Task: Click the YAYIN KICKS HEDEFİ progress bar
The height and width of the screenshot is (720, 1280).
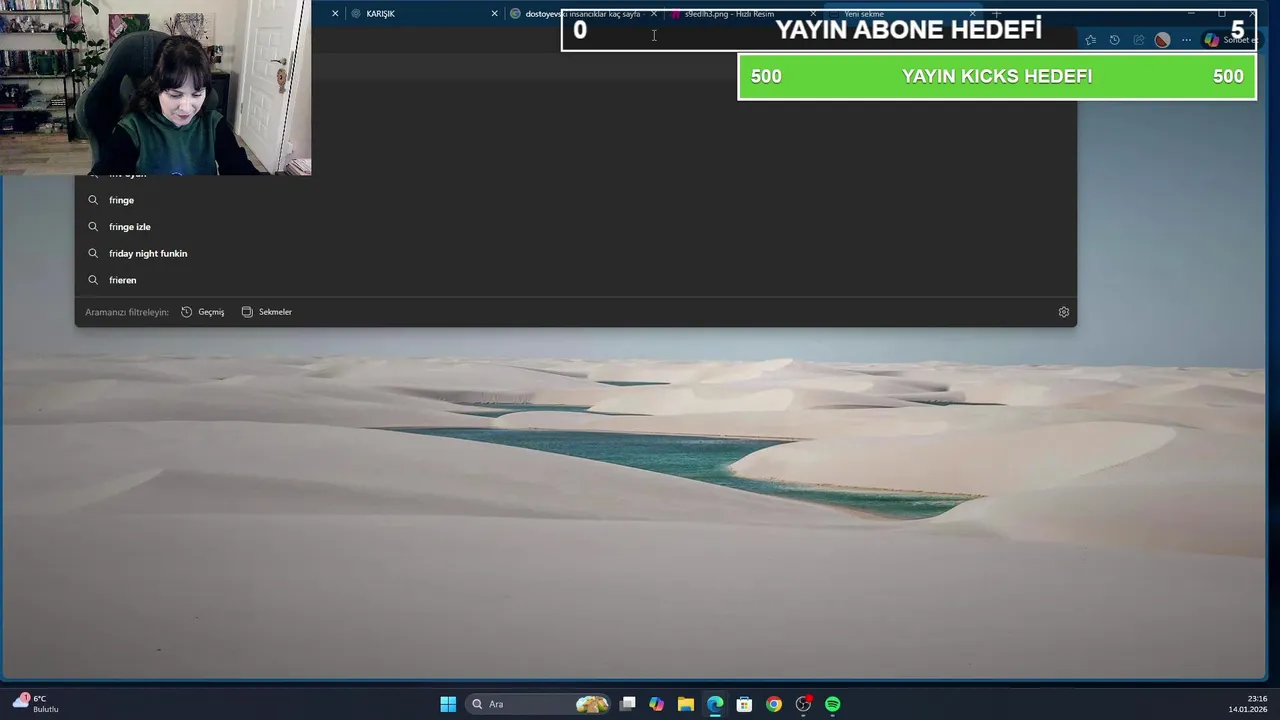Action: pyautogui.click(x=997, y=76)
